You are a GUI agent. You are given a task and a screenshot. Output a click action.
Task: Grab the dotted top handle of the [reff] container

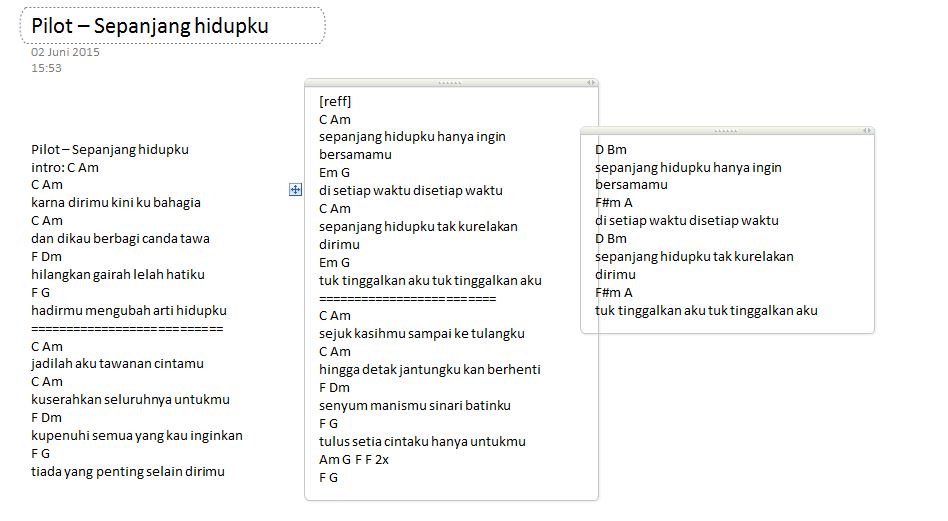[x=449, y=82]
